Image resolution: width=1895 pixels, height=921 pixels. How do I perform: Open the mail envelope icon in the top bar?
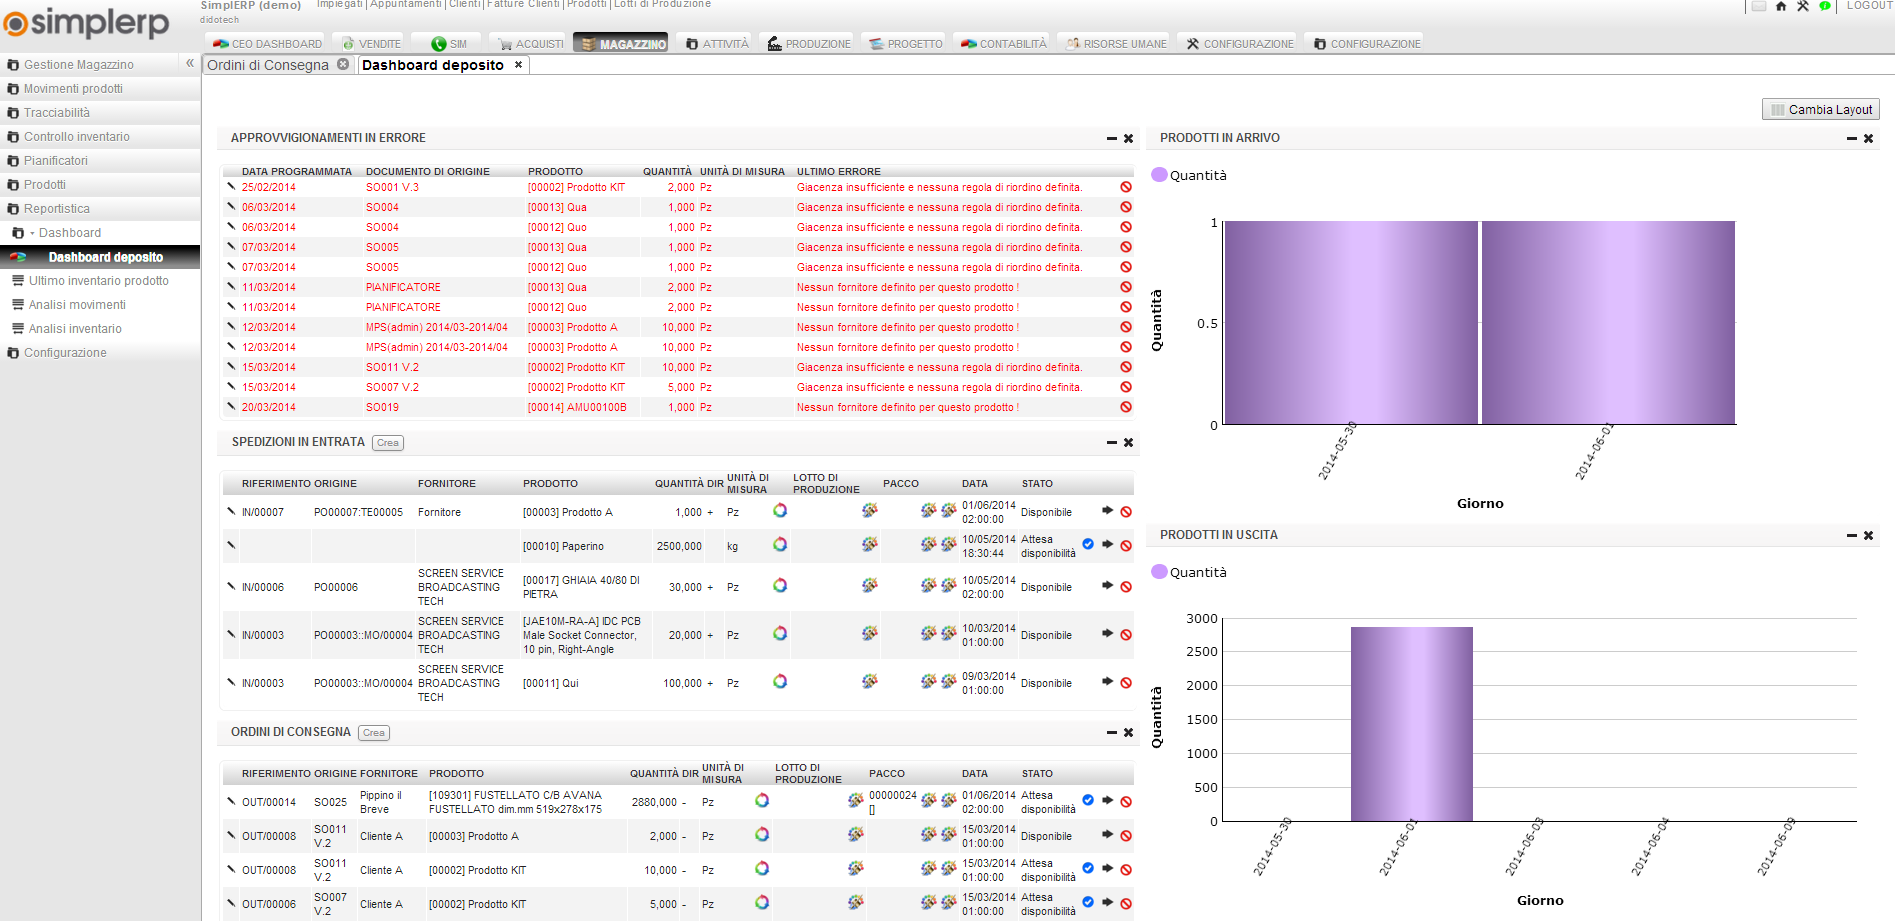pyautogui.click(x=1759, y=6)
